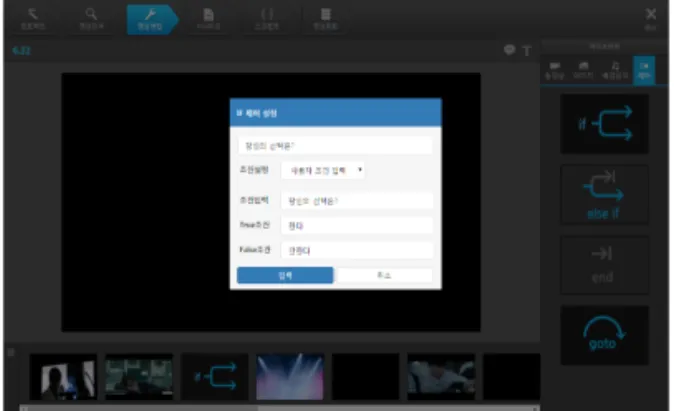674x411 pixels.
Task: Select the sixth timeline thumbnail, dark scene
Action: click(x=441, y=377)
